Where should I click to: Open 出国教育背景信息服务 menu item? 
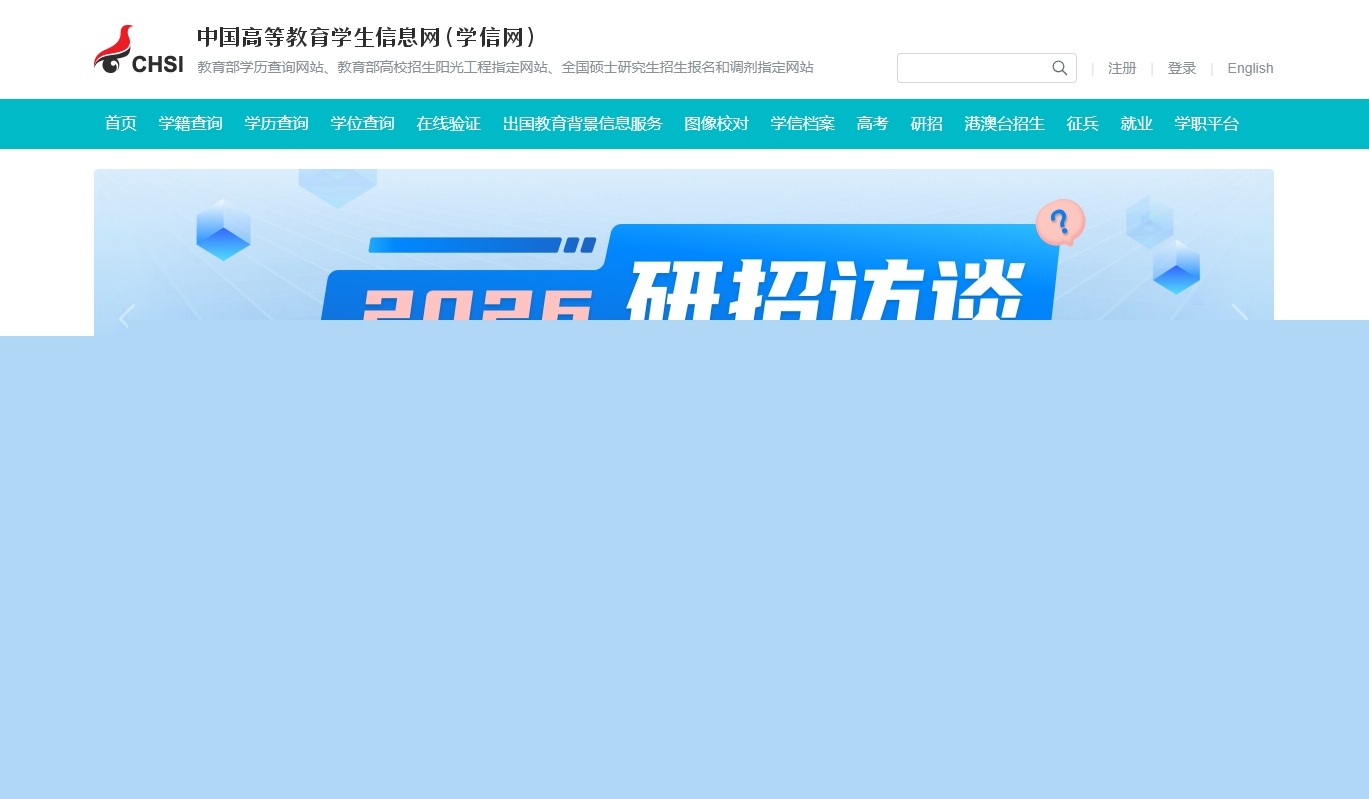click(x=582, y=124)
